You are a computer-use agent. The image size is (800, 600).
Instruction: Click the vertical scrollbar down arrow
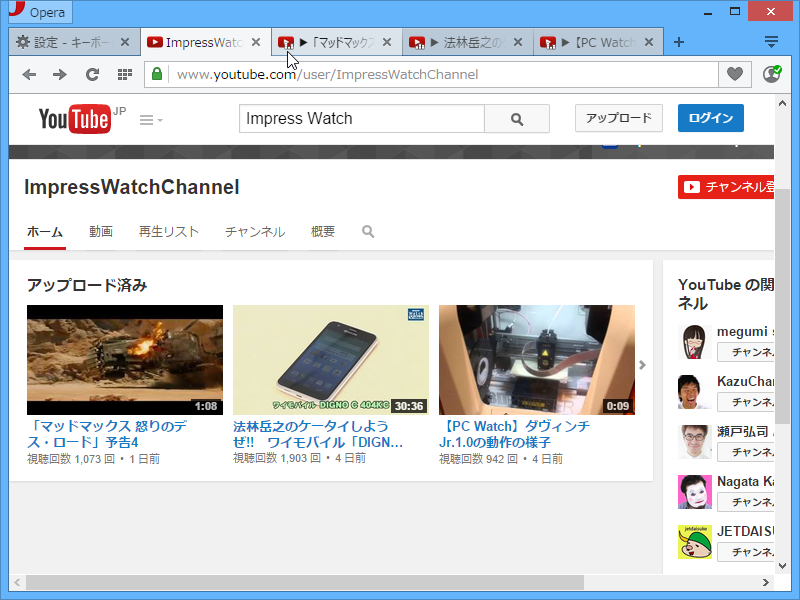click(x=783, y=565)
